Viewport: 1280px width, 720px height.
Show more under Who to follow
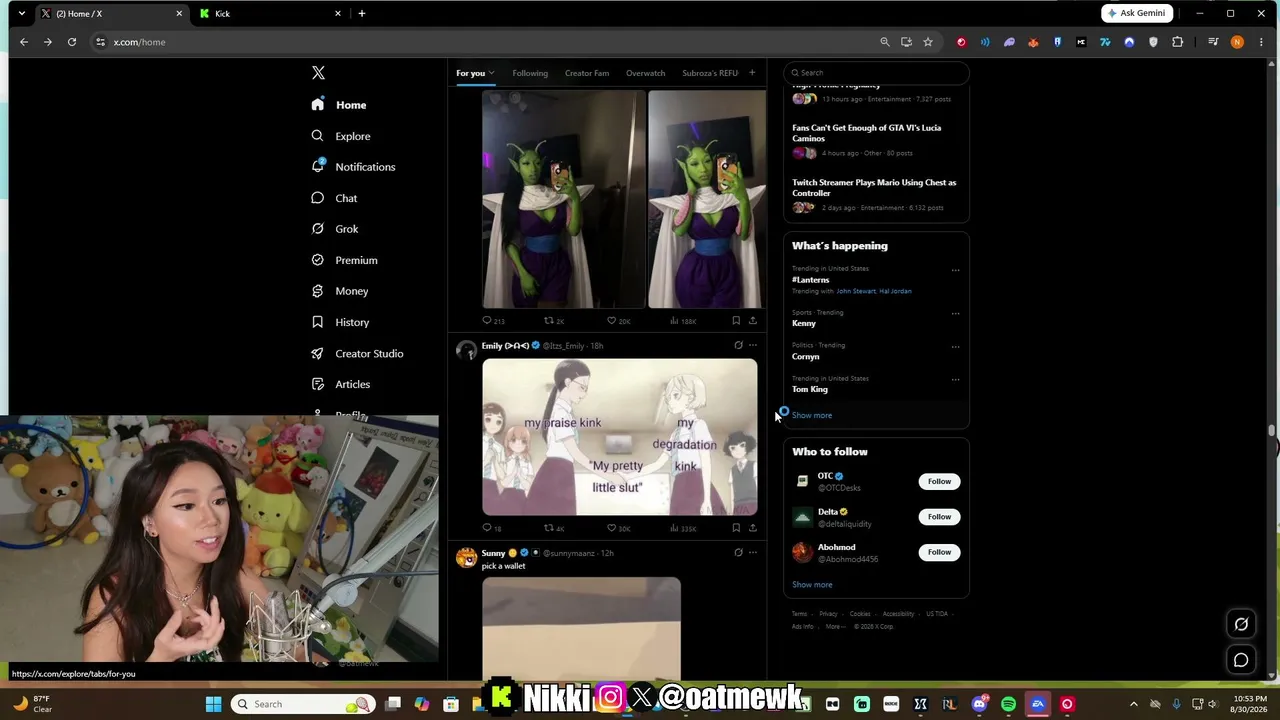pyautogui.click(x=812, y=585)
